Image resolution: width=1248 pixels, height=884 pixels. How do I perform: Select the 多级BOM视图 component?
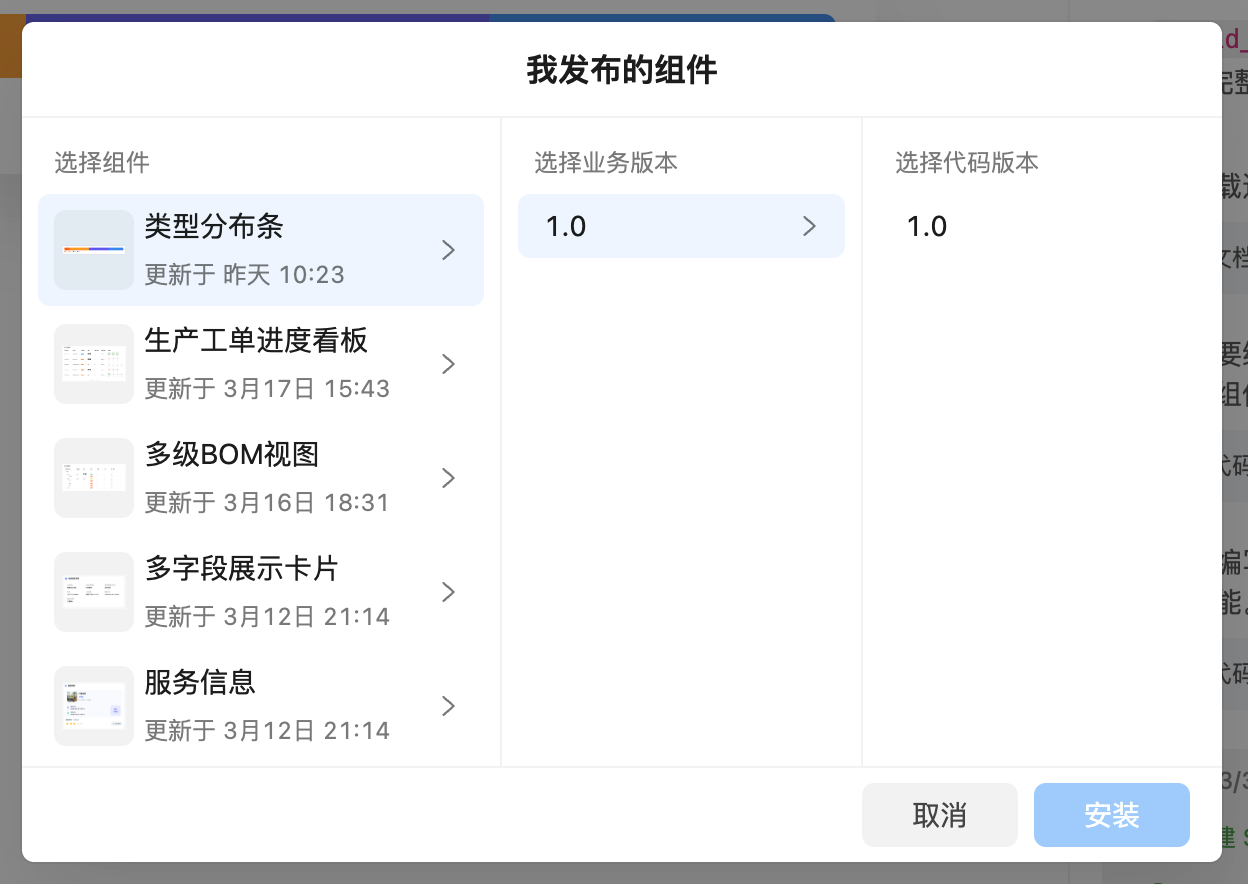pyautogui.click(x=261, y=478)
